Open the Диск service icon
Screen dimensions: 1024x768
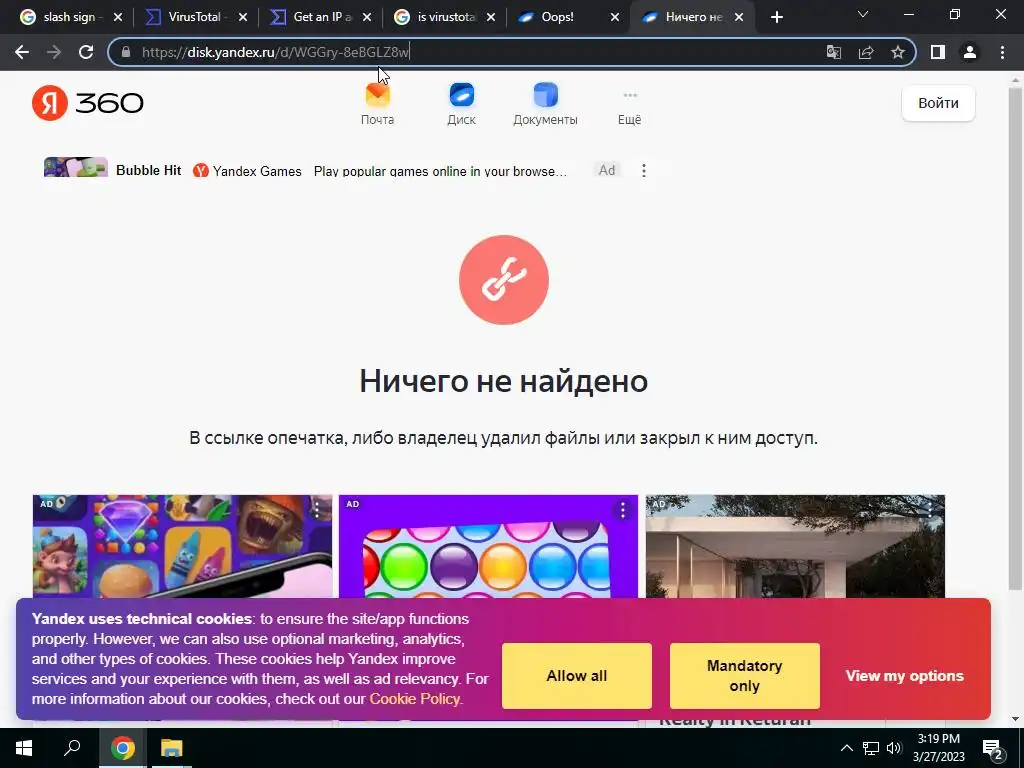click(461, 104)
